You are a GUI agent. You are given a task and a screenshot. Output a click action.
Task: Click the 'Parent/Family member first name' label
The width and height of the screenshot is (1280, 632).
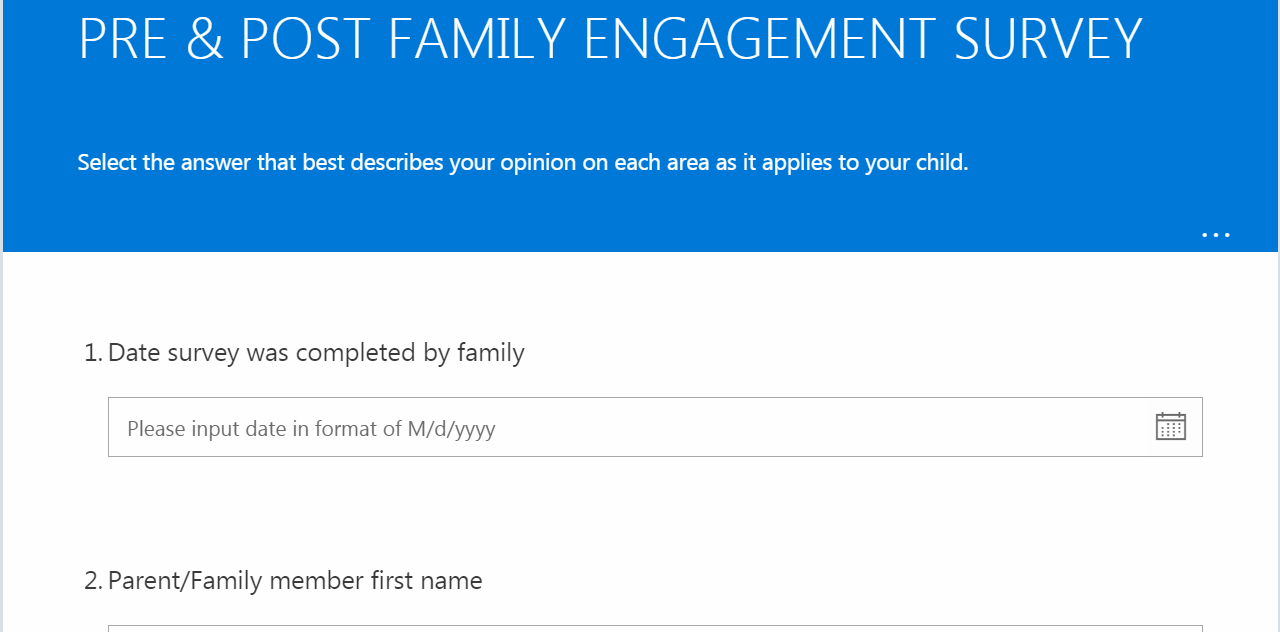point(295,581)
